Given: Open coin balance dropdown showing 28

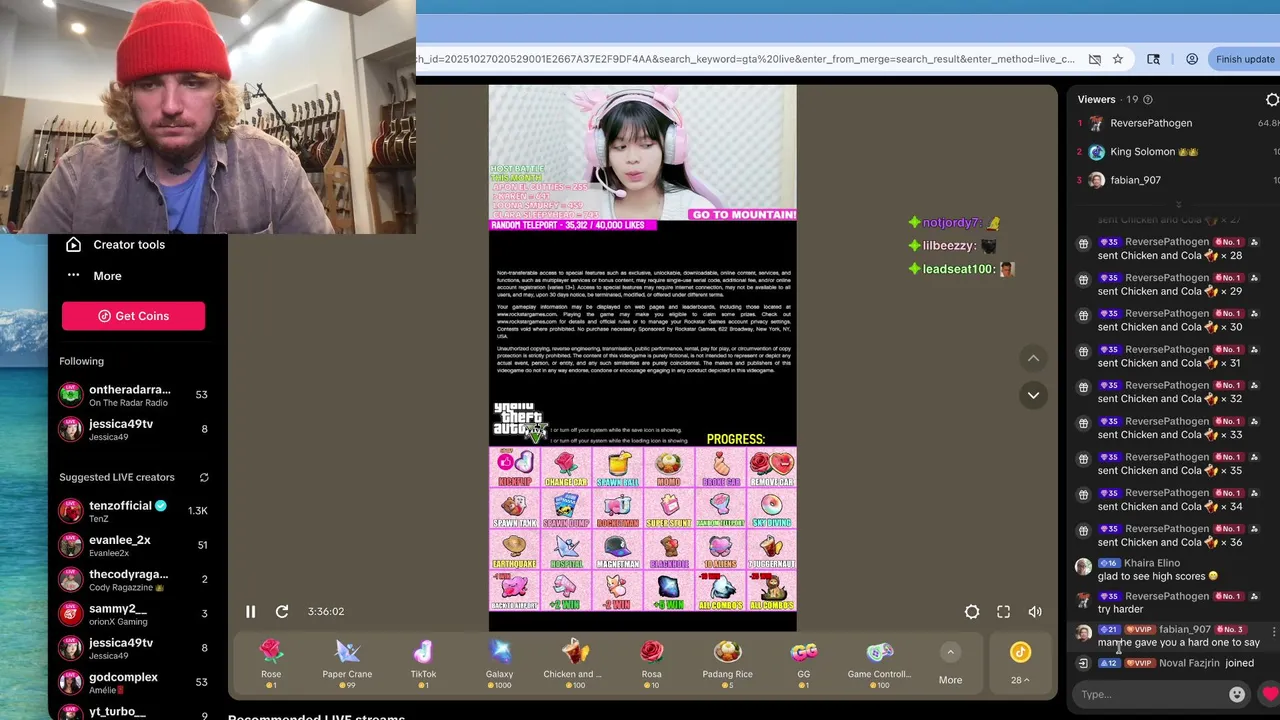Looking at the screenshot, I should coord(1020,664).
